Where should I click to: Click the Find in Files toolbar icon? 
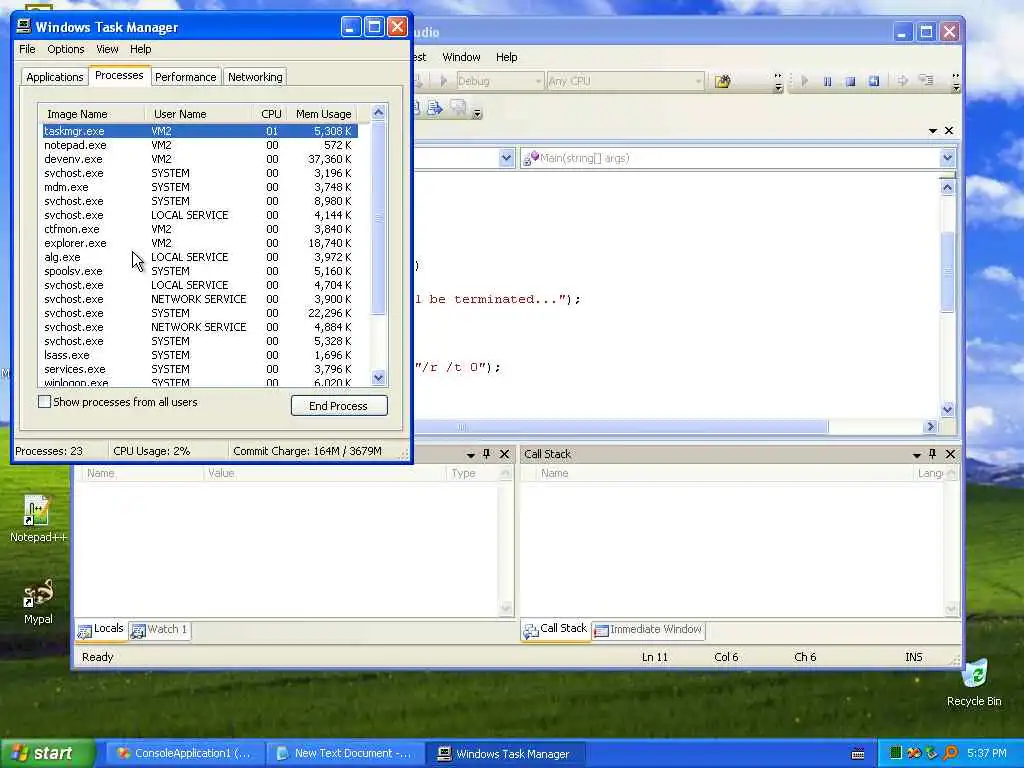[x=722, y=81]
